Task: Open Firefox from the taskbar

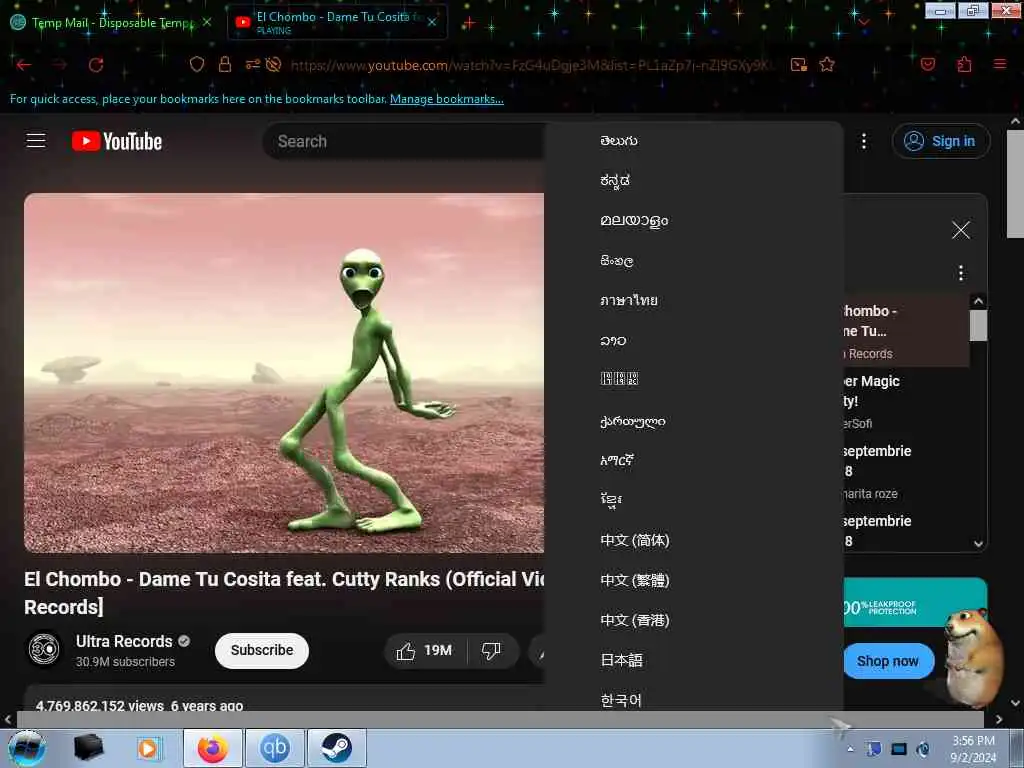Action: coord(212,748)
